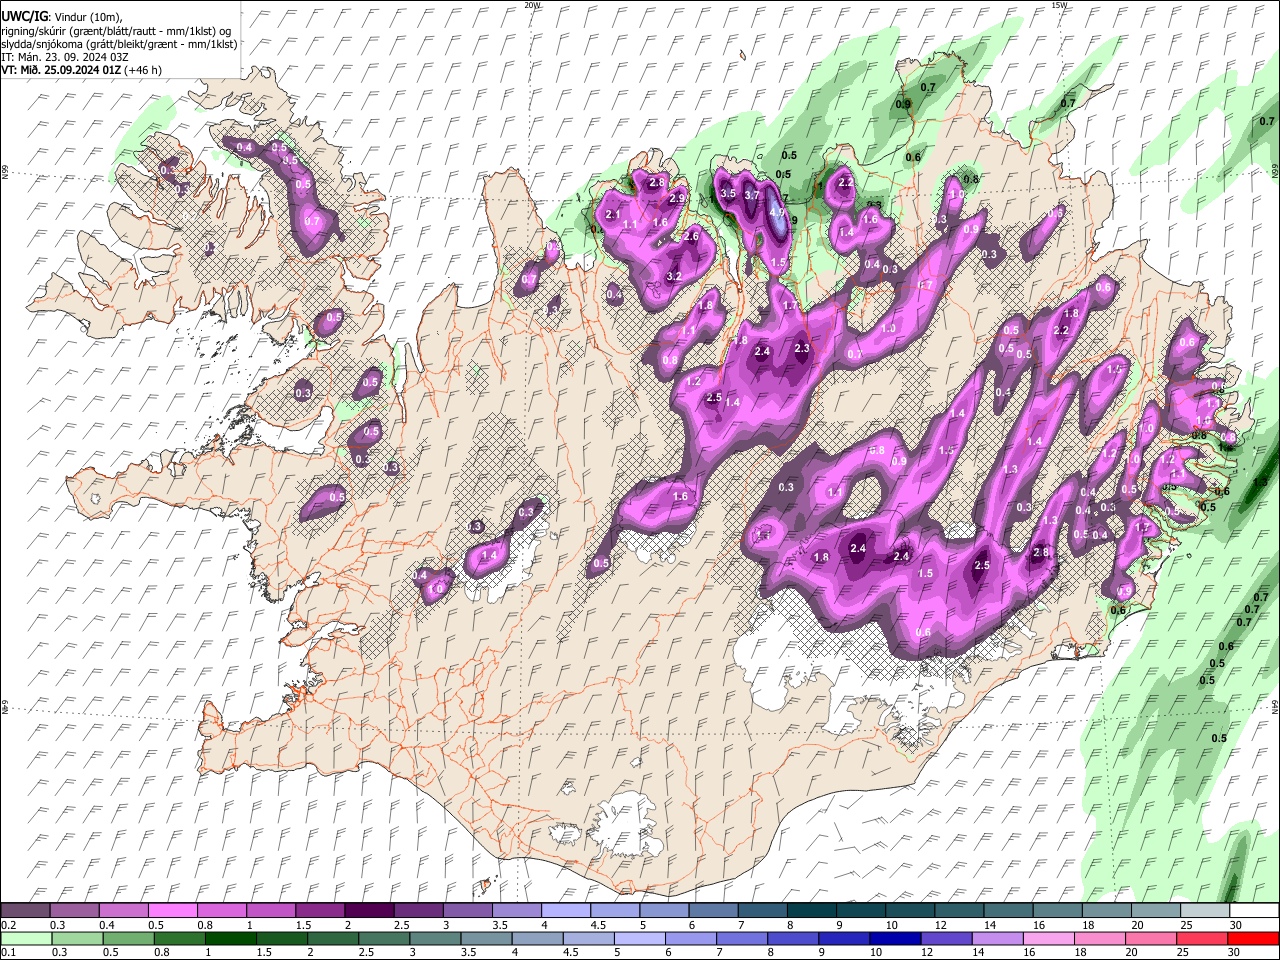
Task: Click the 2.1 snowfall value on the map
Action: [613, 215]
